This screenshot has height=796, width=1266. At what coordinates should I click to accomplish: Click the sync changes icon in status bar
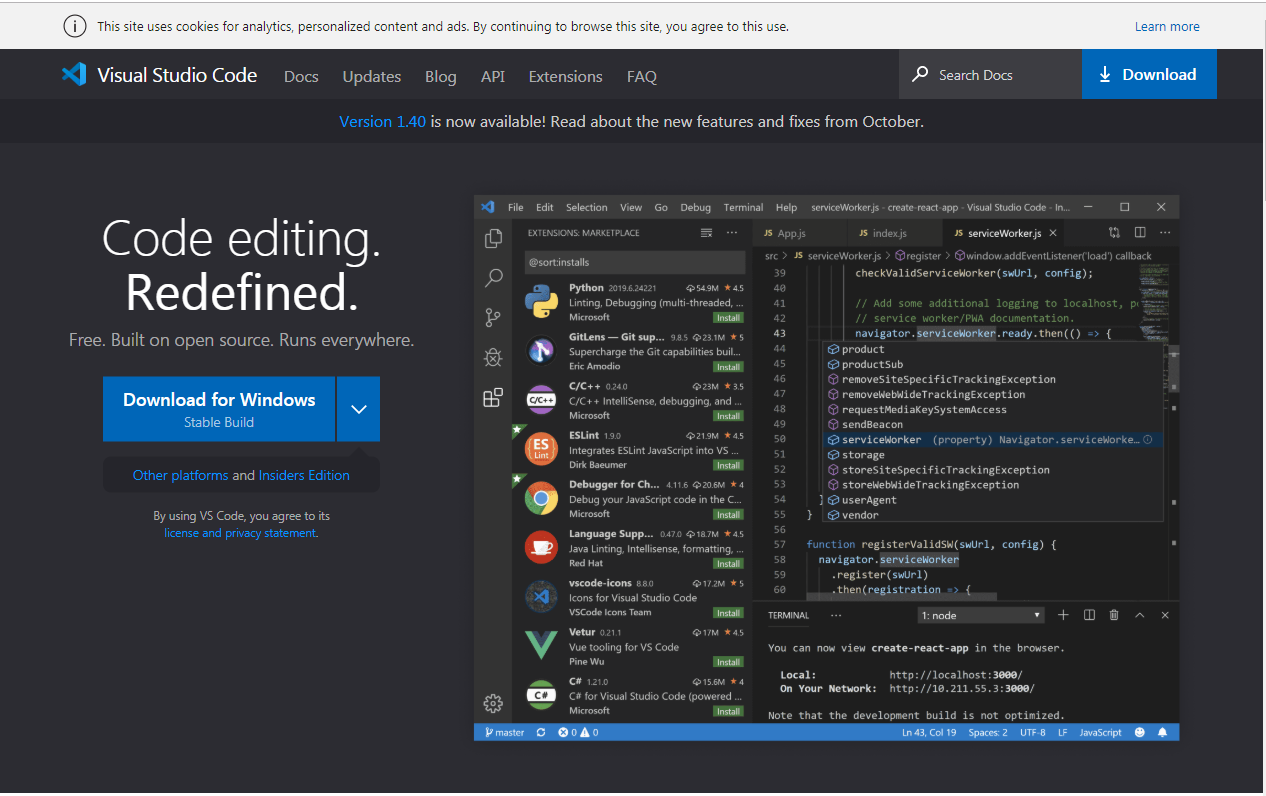coord(541,732)
